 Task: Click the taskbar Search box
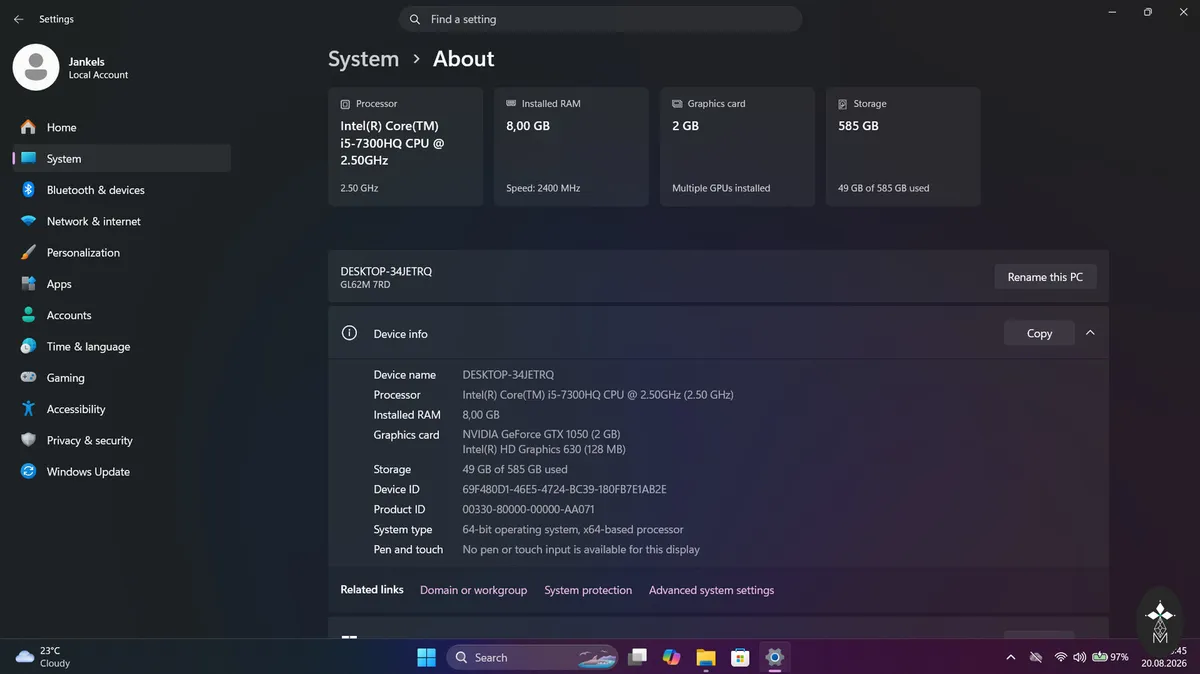530,657
